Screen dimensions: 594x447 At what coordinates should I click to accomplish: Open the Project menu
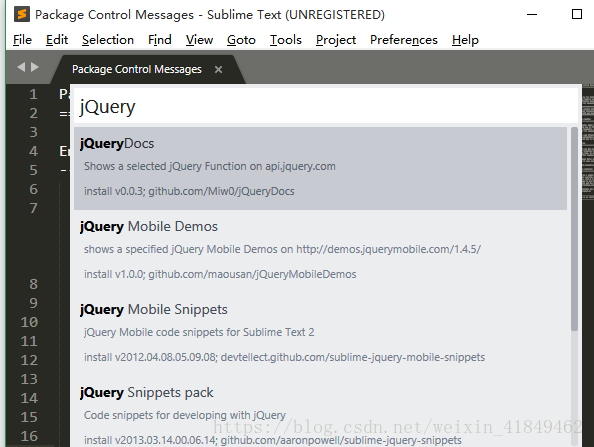pos(336,40)
